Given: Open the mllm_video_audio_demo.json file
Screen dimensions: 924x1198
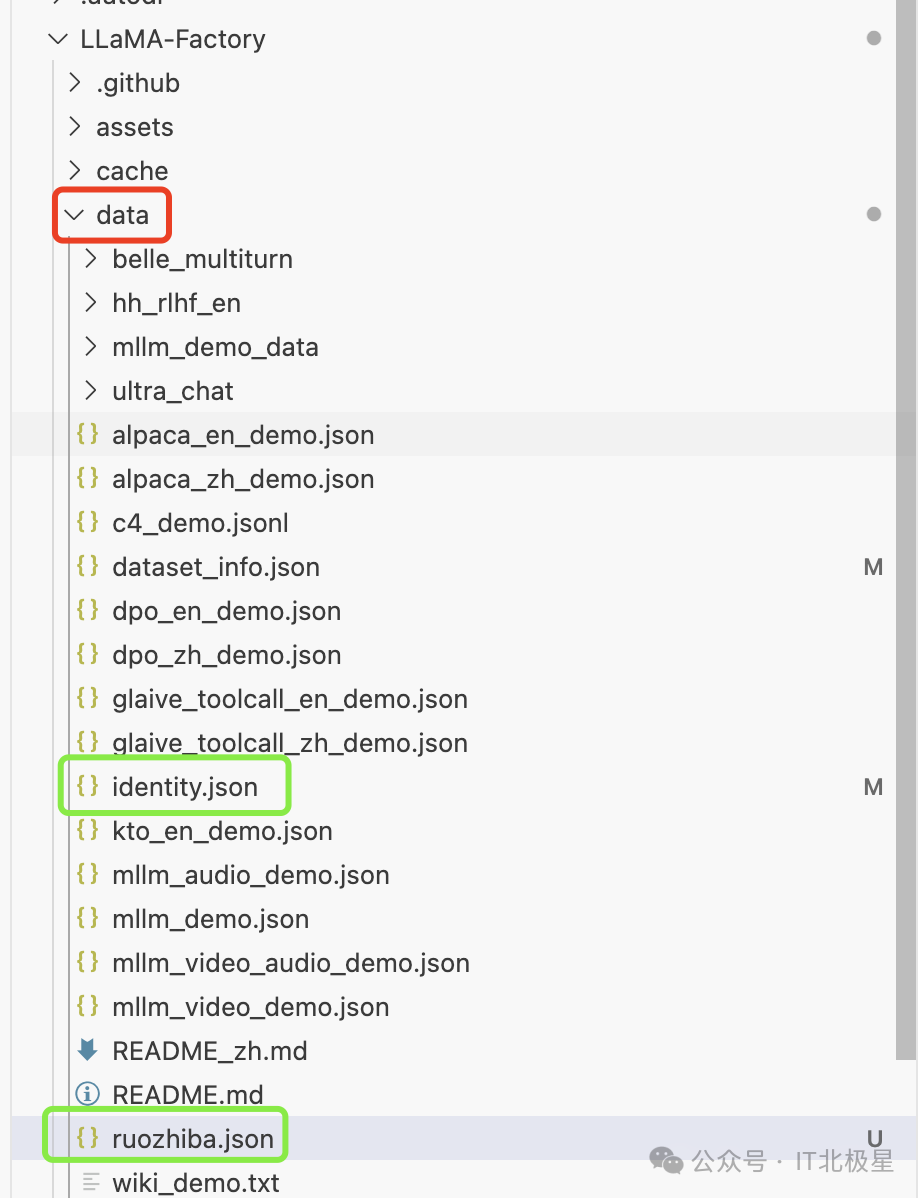Looking at the screenshot, I should 290,963.
